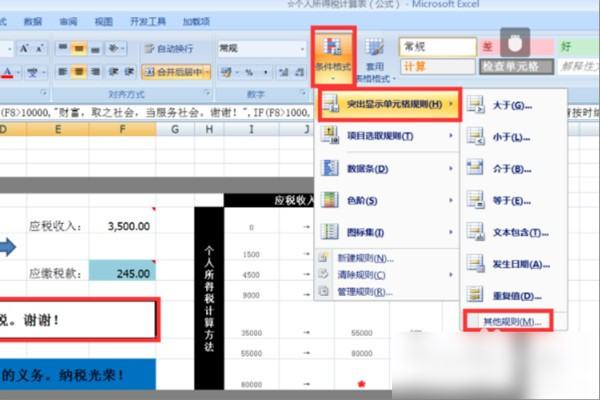The image size is (600, 400).
Task: Select Equal To (等于) rule
Action: [x=512, y=201]
